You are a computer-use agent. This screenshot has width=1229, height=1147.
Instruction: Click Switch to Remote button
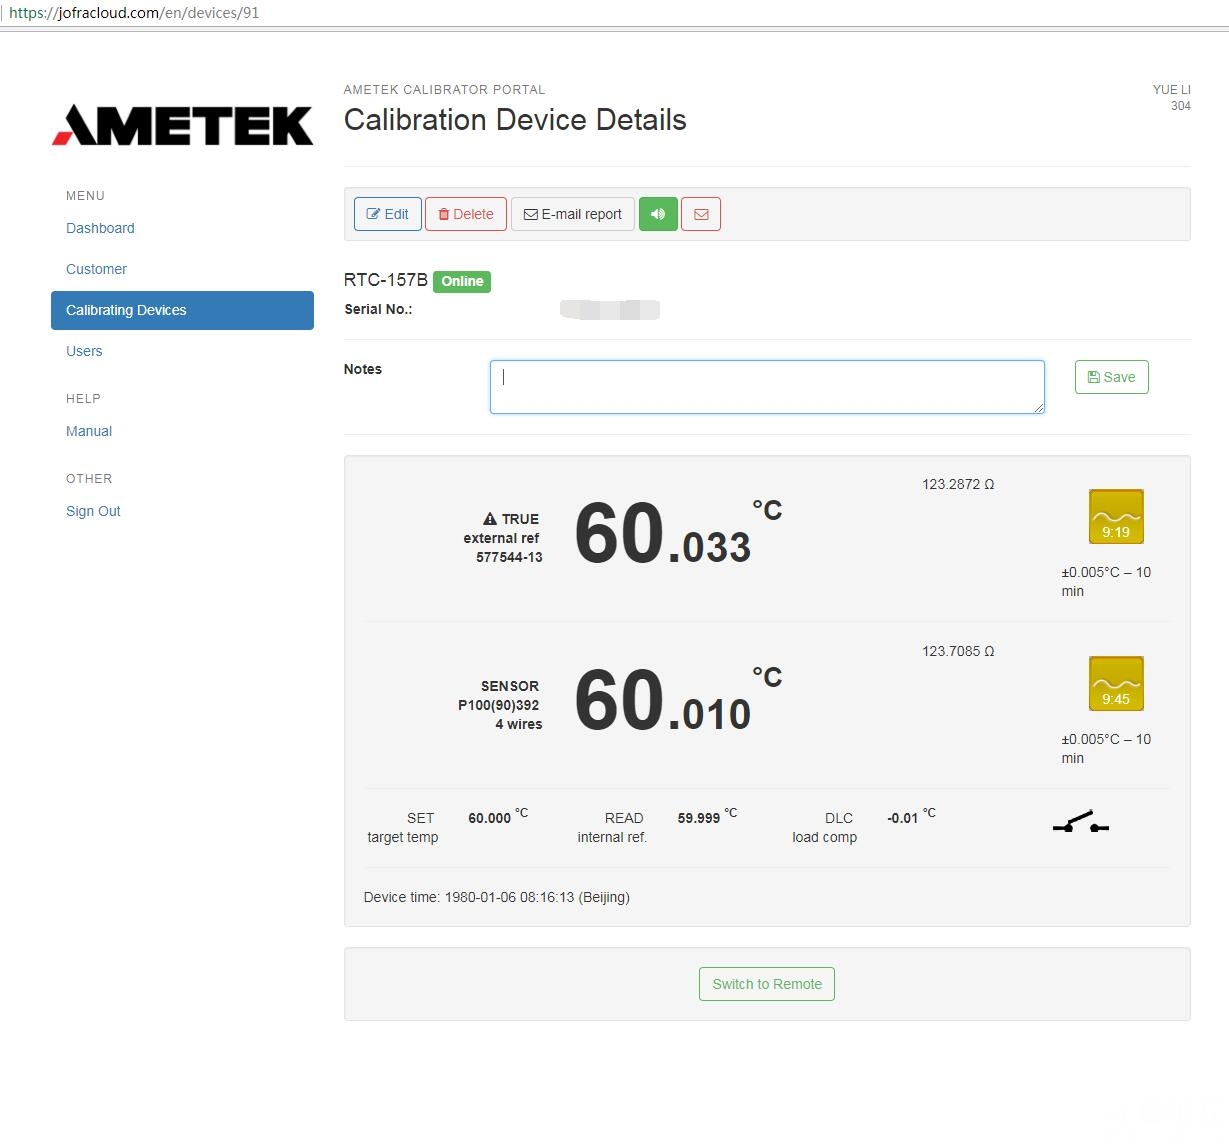[767, 984]
